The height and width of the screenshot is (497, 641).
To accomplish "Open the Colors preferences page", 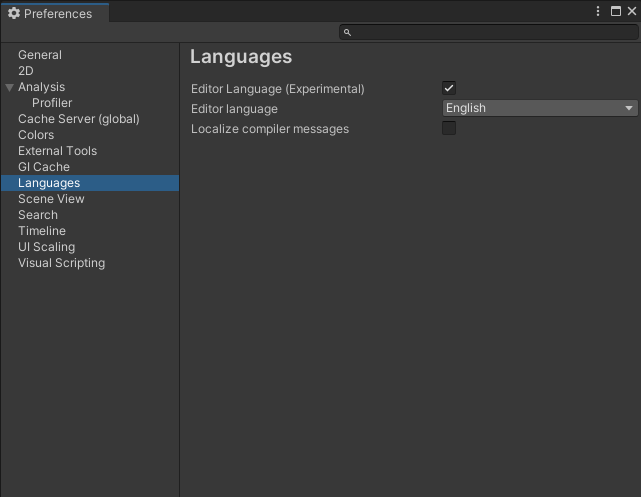I will point(36,135).
